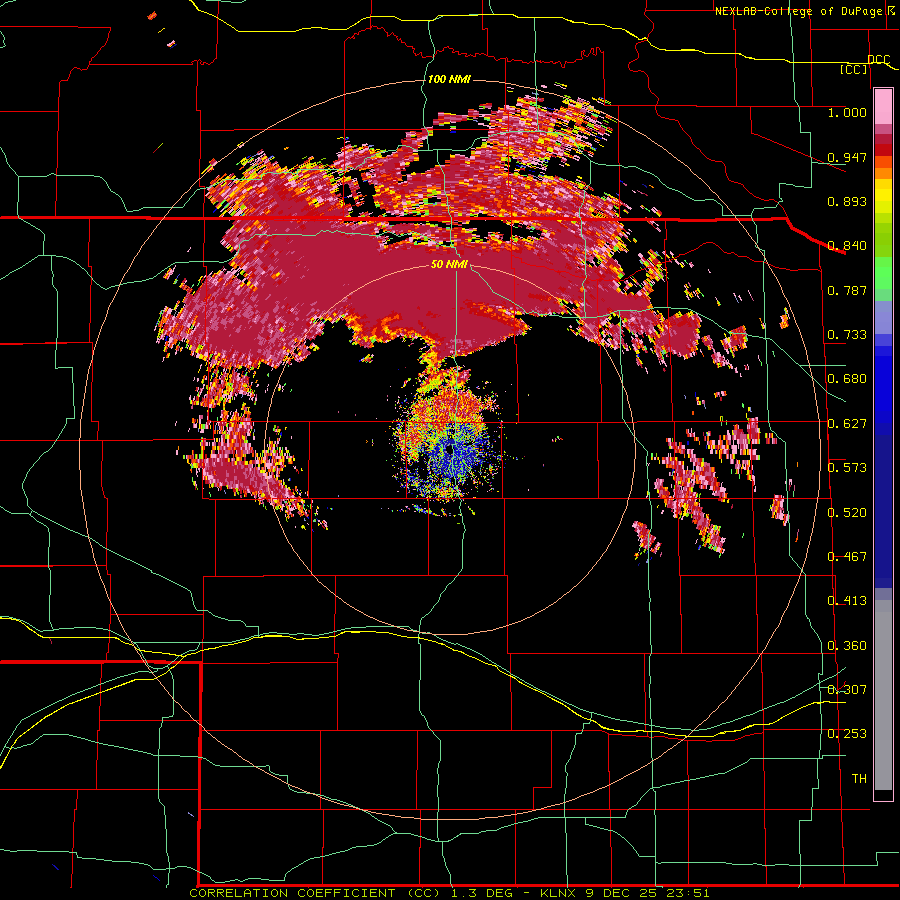Click the 0.893 scale value
The image size is (900, 900).
pos(847,201)
